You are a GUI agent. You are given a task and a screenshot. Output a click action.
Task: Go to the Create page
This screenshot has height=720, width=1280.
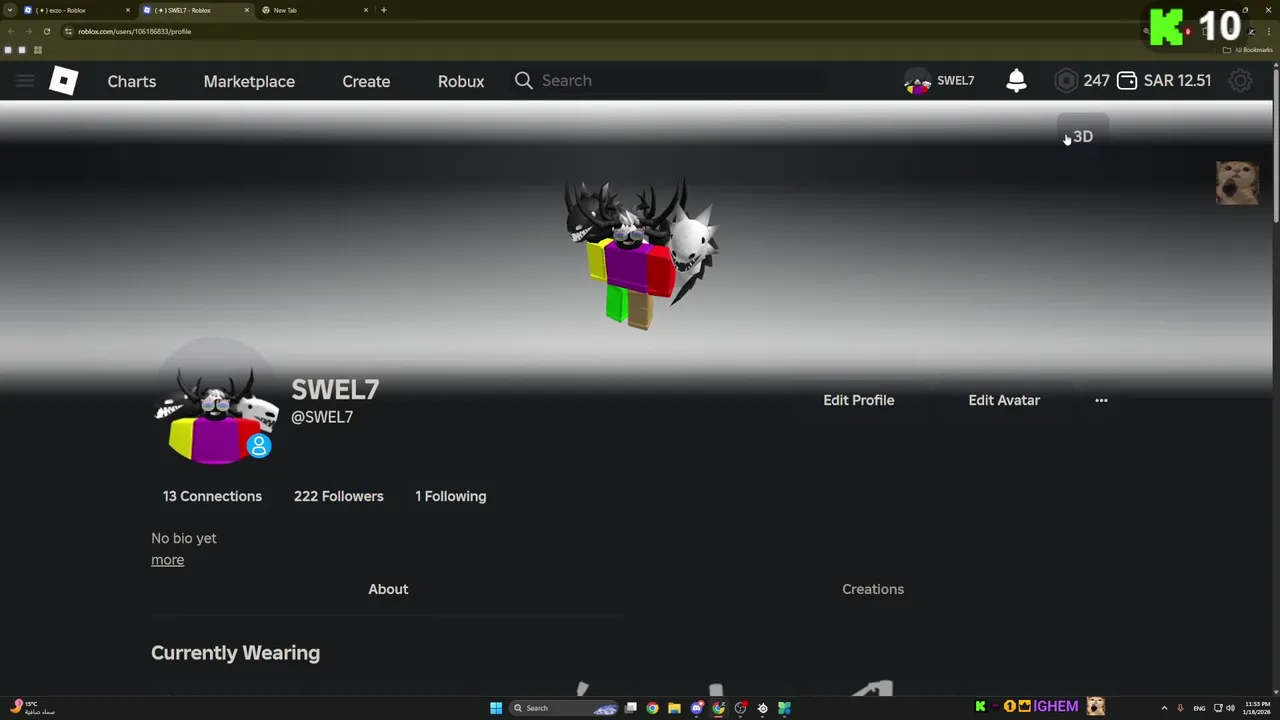click(366, 81)
